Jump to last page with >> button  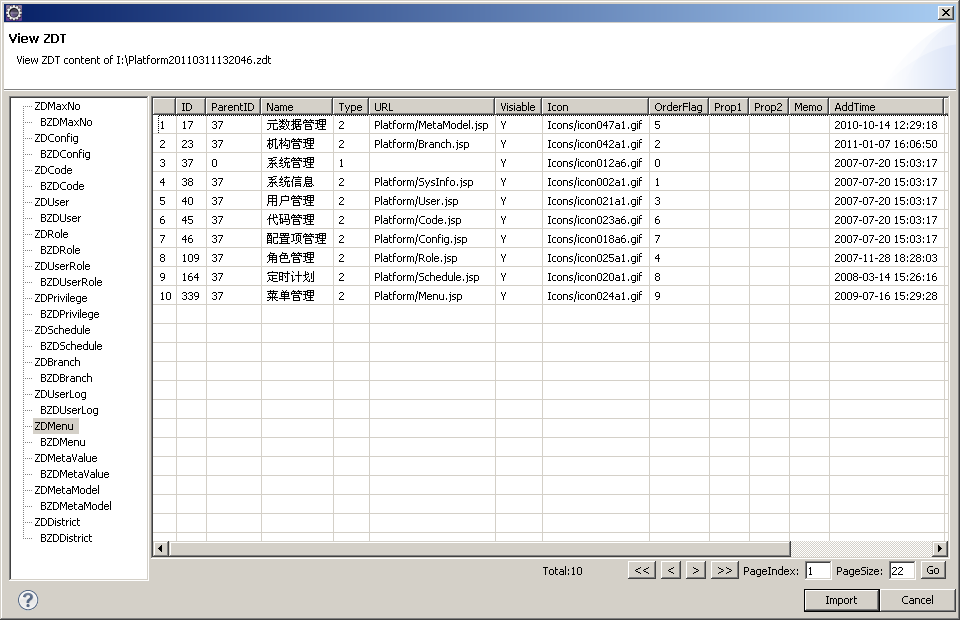click(x=724, y=570)
